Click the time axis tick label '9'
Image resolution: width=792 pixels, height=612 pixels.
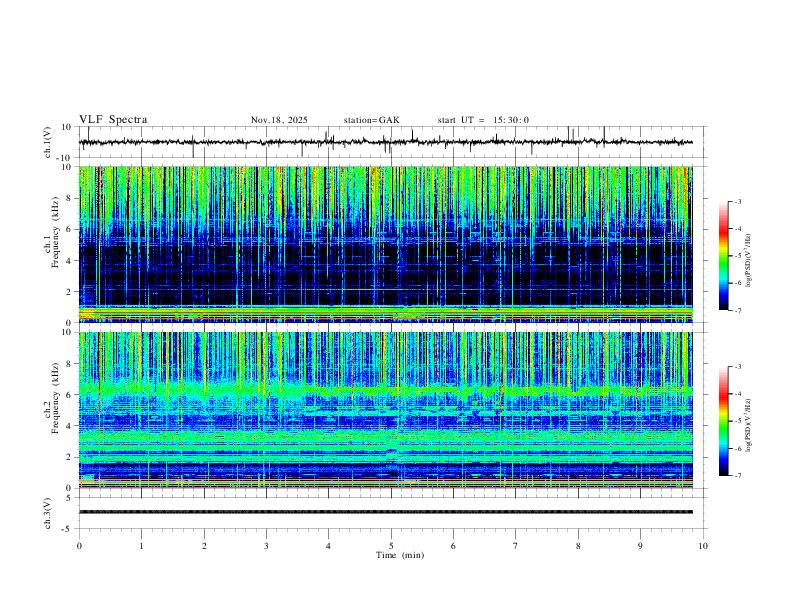pos(640,546)
